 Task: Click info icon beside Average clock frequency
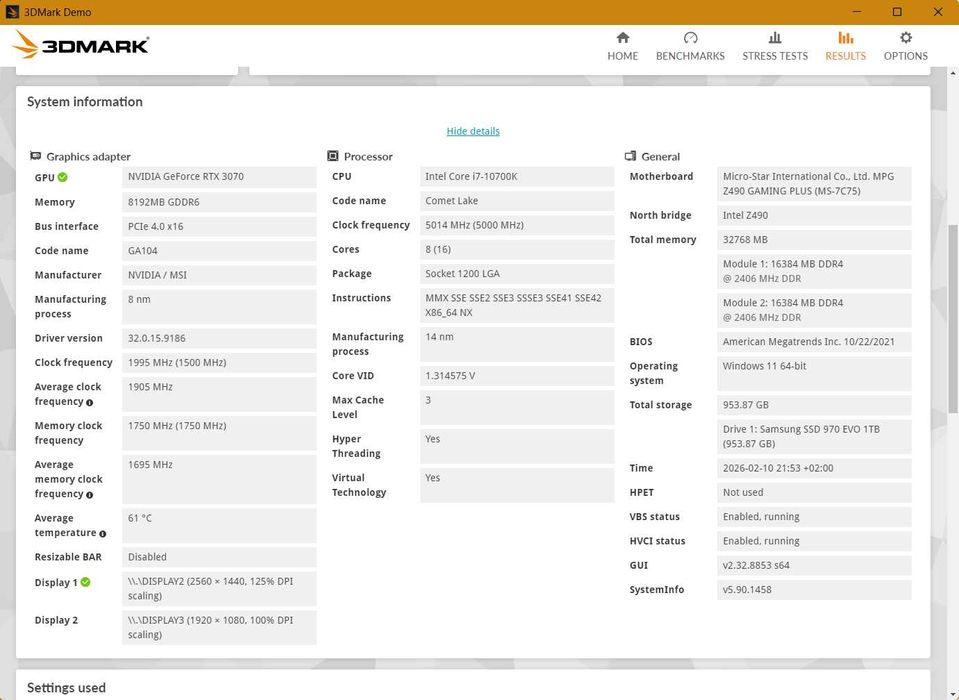point(89,402)
